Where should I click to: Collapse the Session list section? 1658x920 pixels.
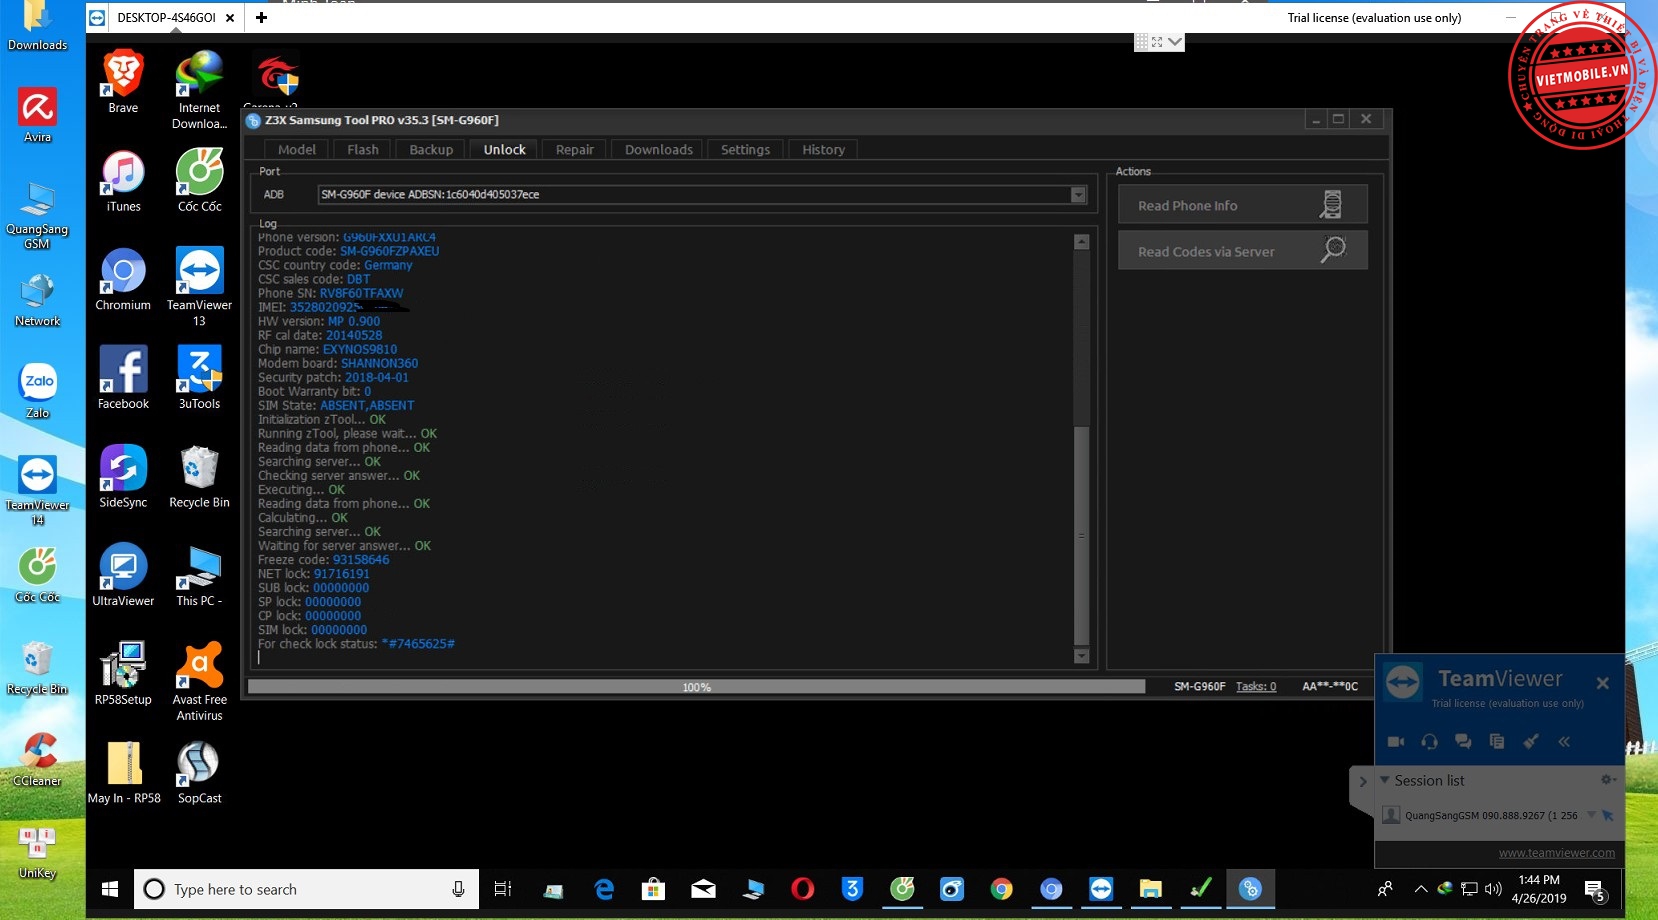coord(1385,780)
